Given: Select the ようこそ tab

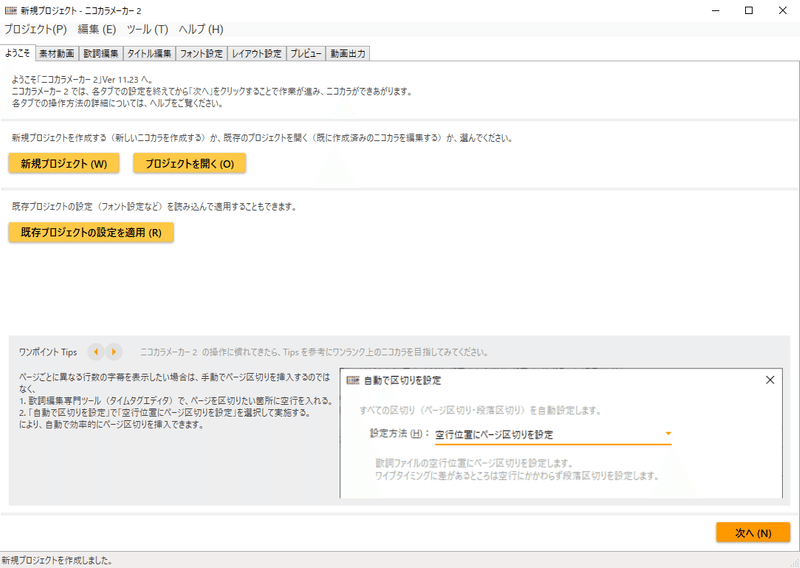Looking at the screenshot, I should [x=18, y=53].
